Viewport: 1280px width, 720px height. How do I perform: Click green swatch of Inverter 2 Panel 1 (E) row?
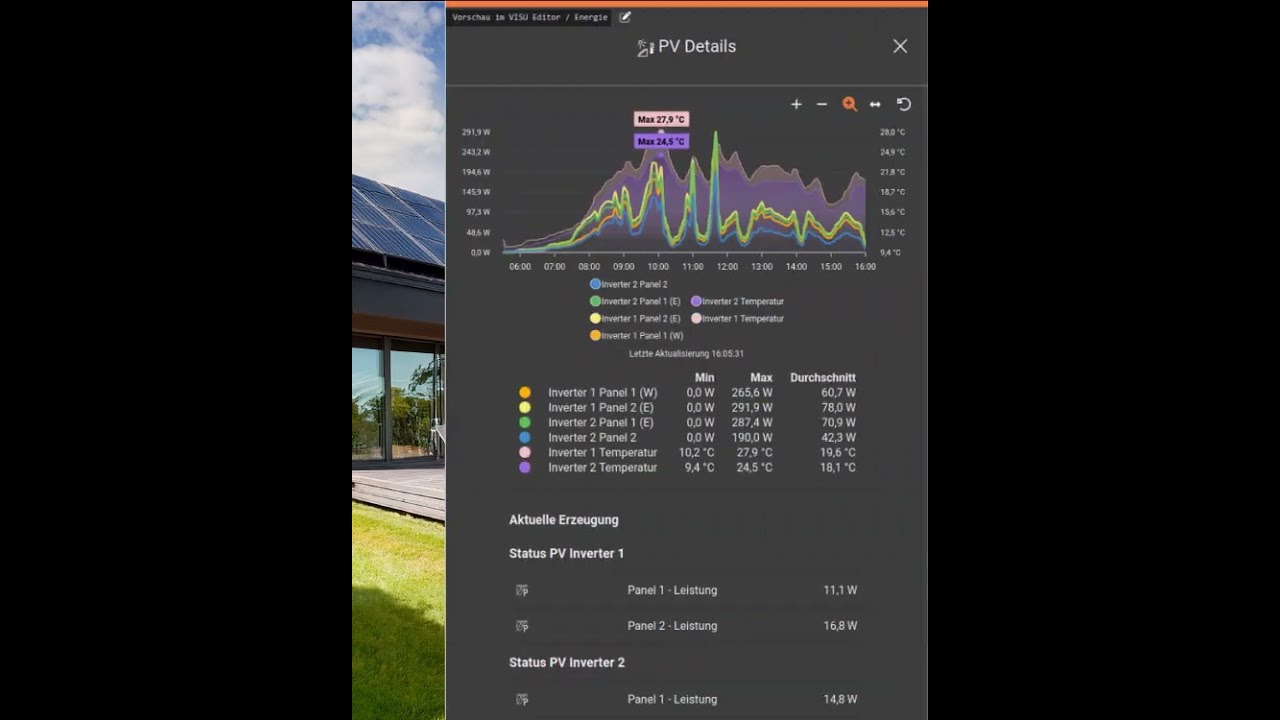point(525,423)
